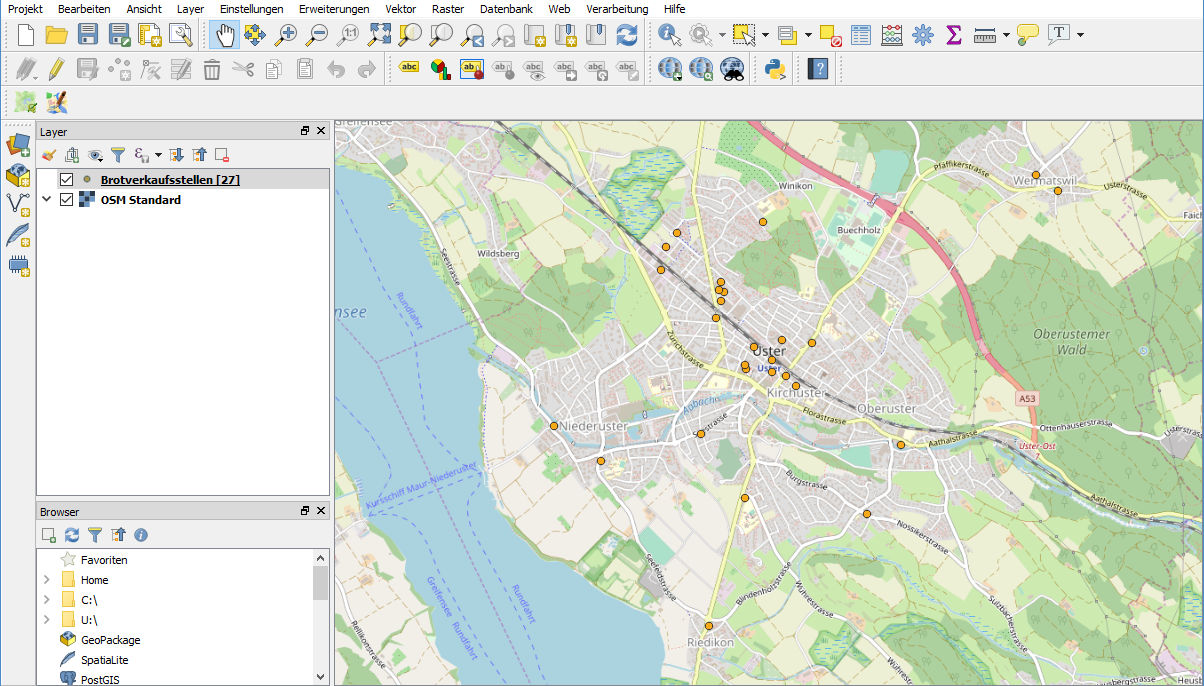Image resolution: width=1204 pixels, height=686 pixels.
Task: Show statistical summary panel
Action: point(953,34)
